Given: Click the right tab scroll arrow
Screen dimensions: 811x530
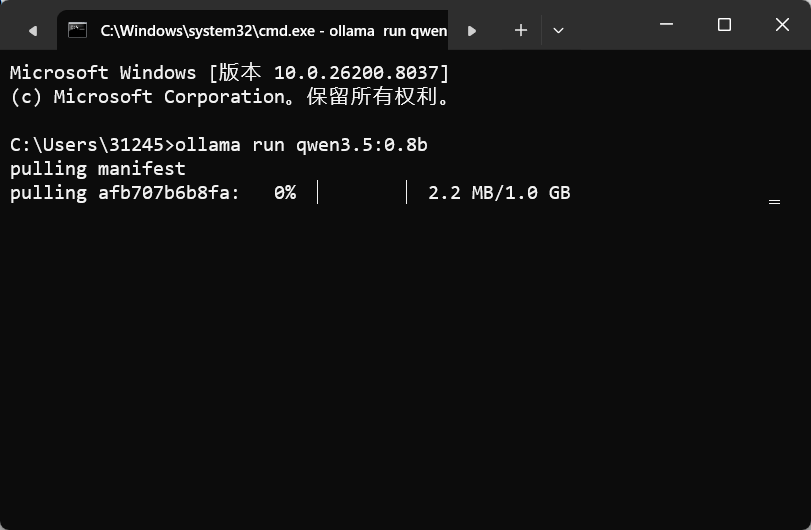Looking at the screenshot, I should click(x=471, y=31).
